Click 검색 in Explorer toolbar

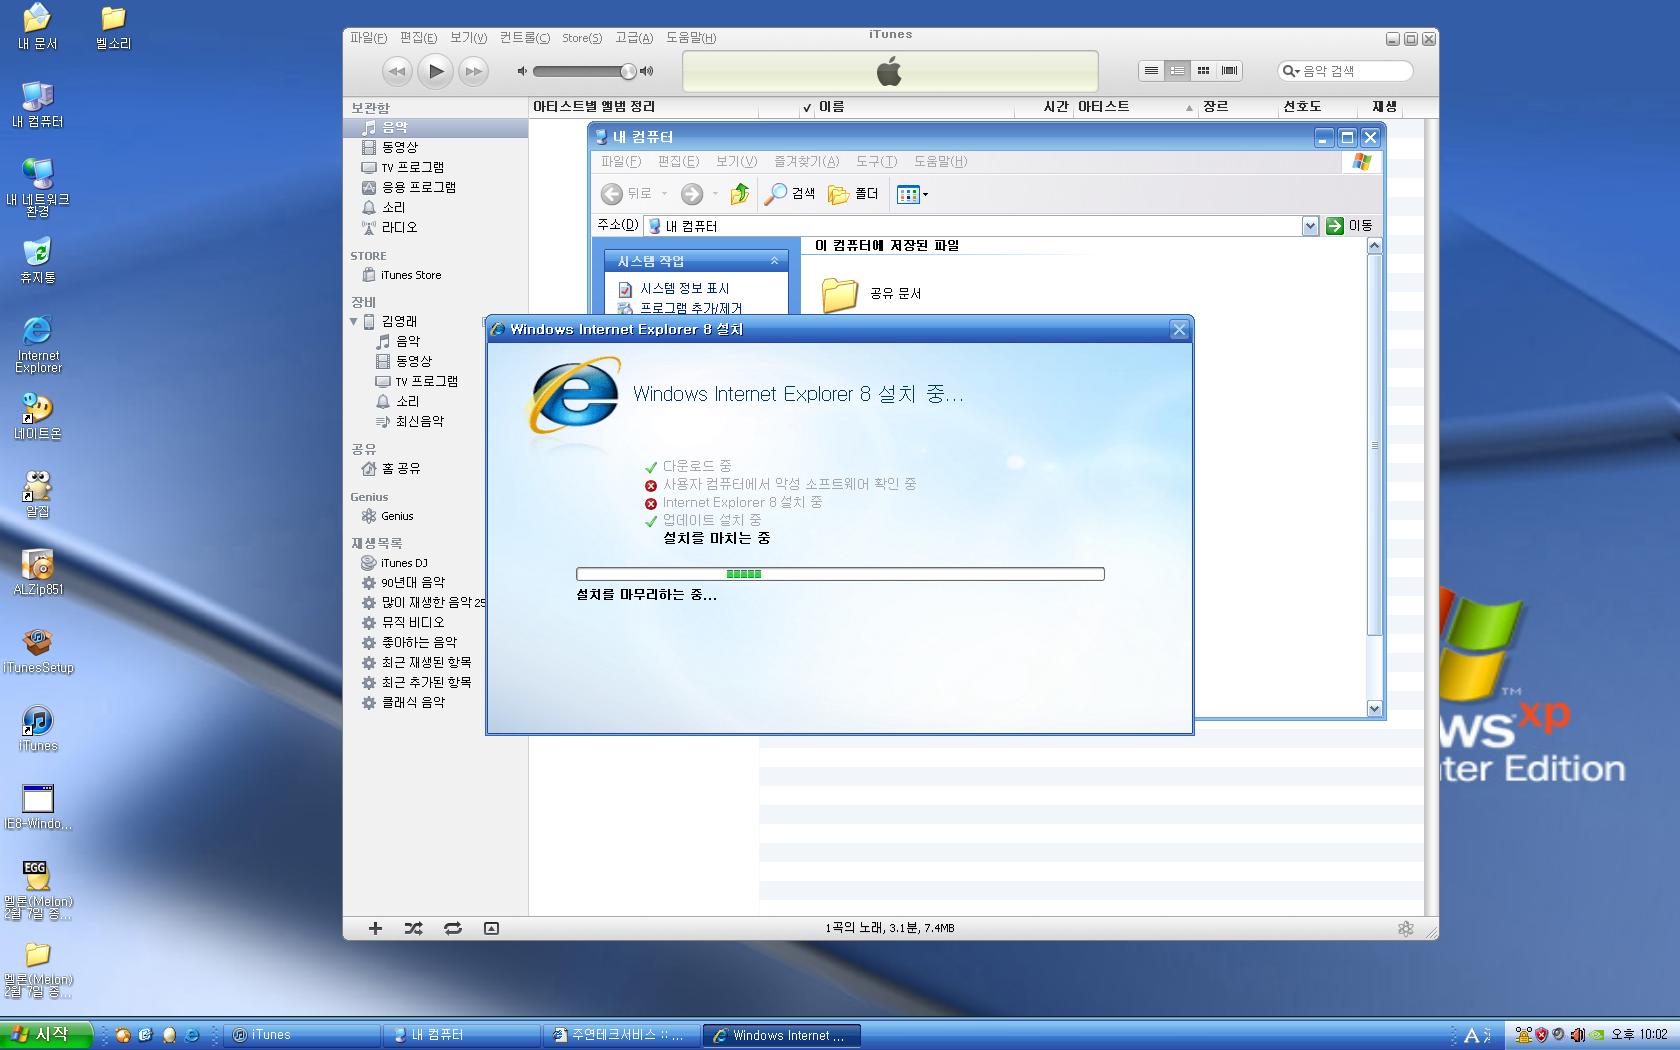[790, 194]
